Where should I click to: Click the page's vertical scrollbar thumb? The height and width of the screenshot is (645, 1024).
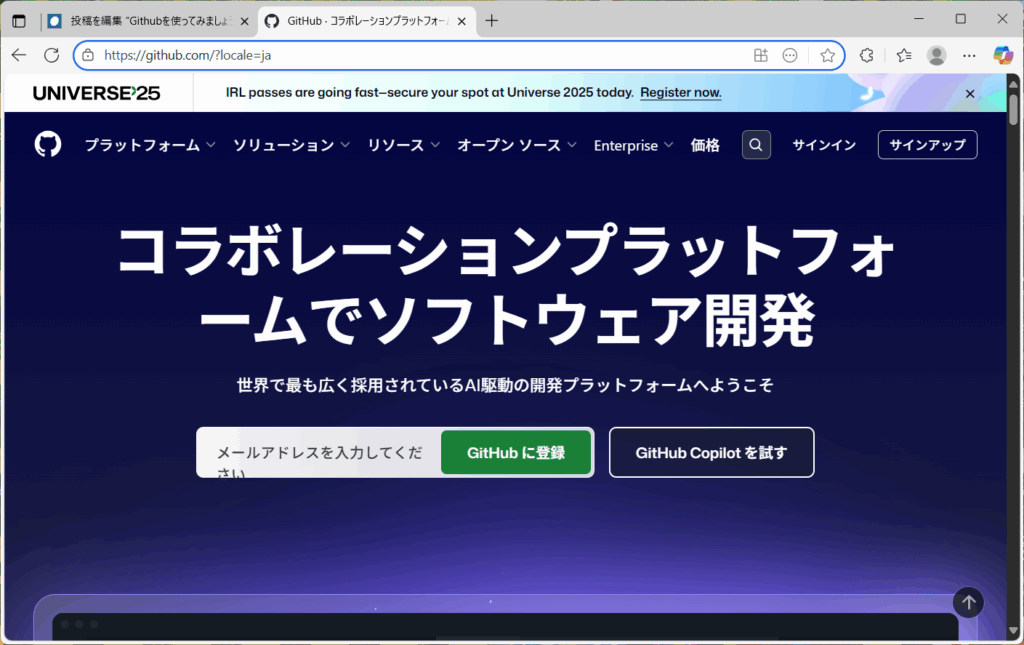click(1013, 108)
